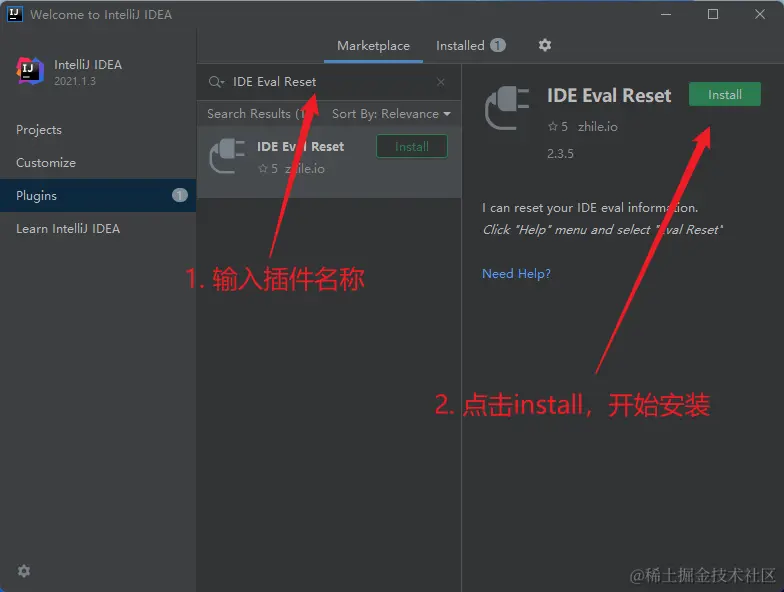Go to the Projects section
Image resolution: width=784 pixels, height=592 pixels.
[39, 130]
